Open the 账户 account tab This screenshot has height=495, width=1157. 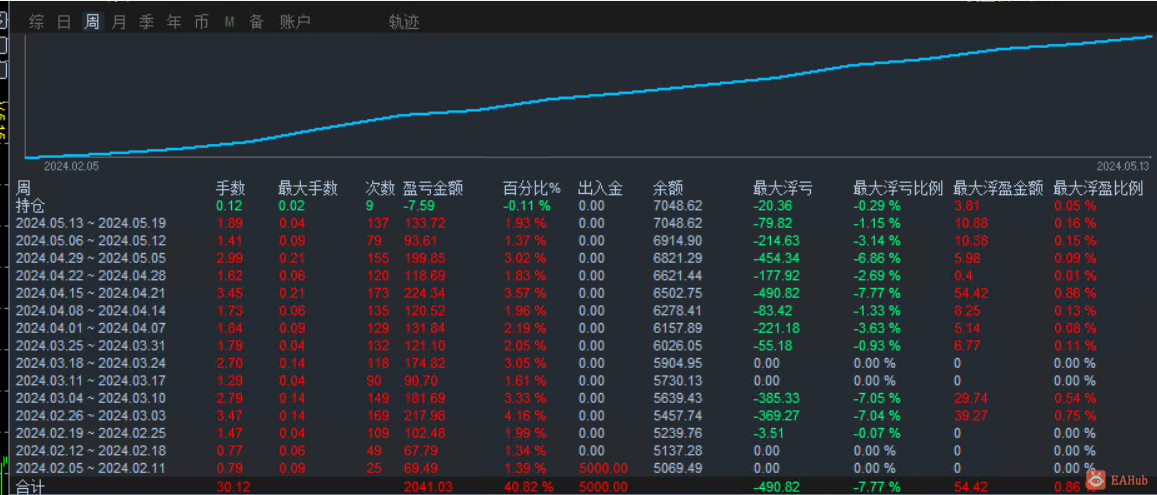pos(295,22)
